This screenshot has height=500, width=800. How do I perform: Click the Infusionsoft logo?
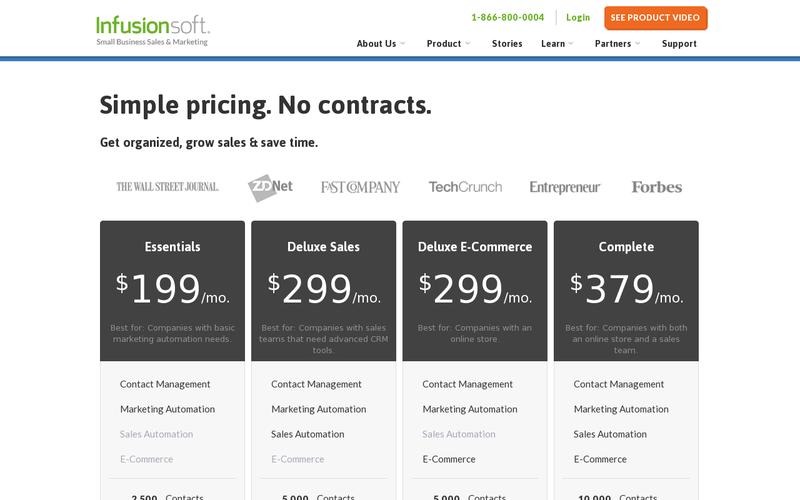tap(153, 30)
